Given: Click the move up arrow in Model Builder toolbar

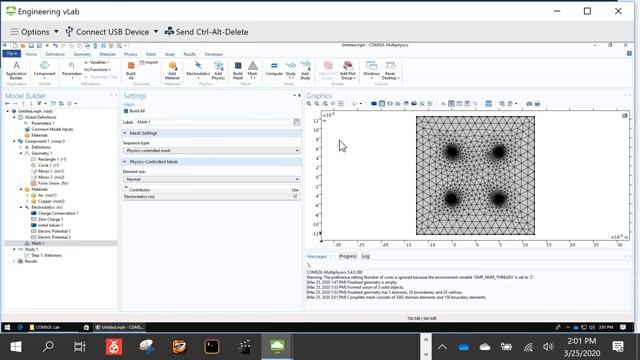Looking at the screenshot, I should 23,104.
